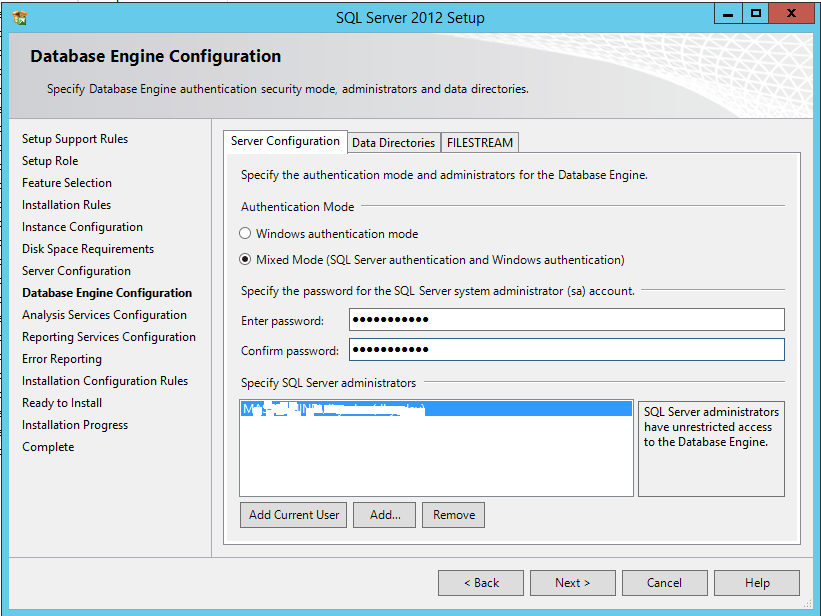Go back with the Back button
Screen dimensions: 821x616
[481, 583]
